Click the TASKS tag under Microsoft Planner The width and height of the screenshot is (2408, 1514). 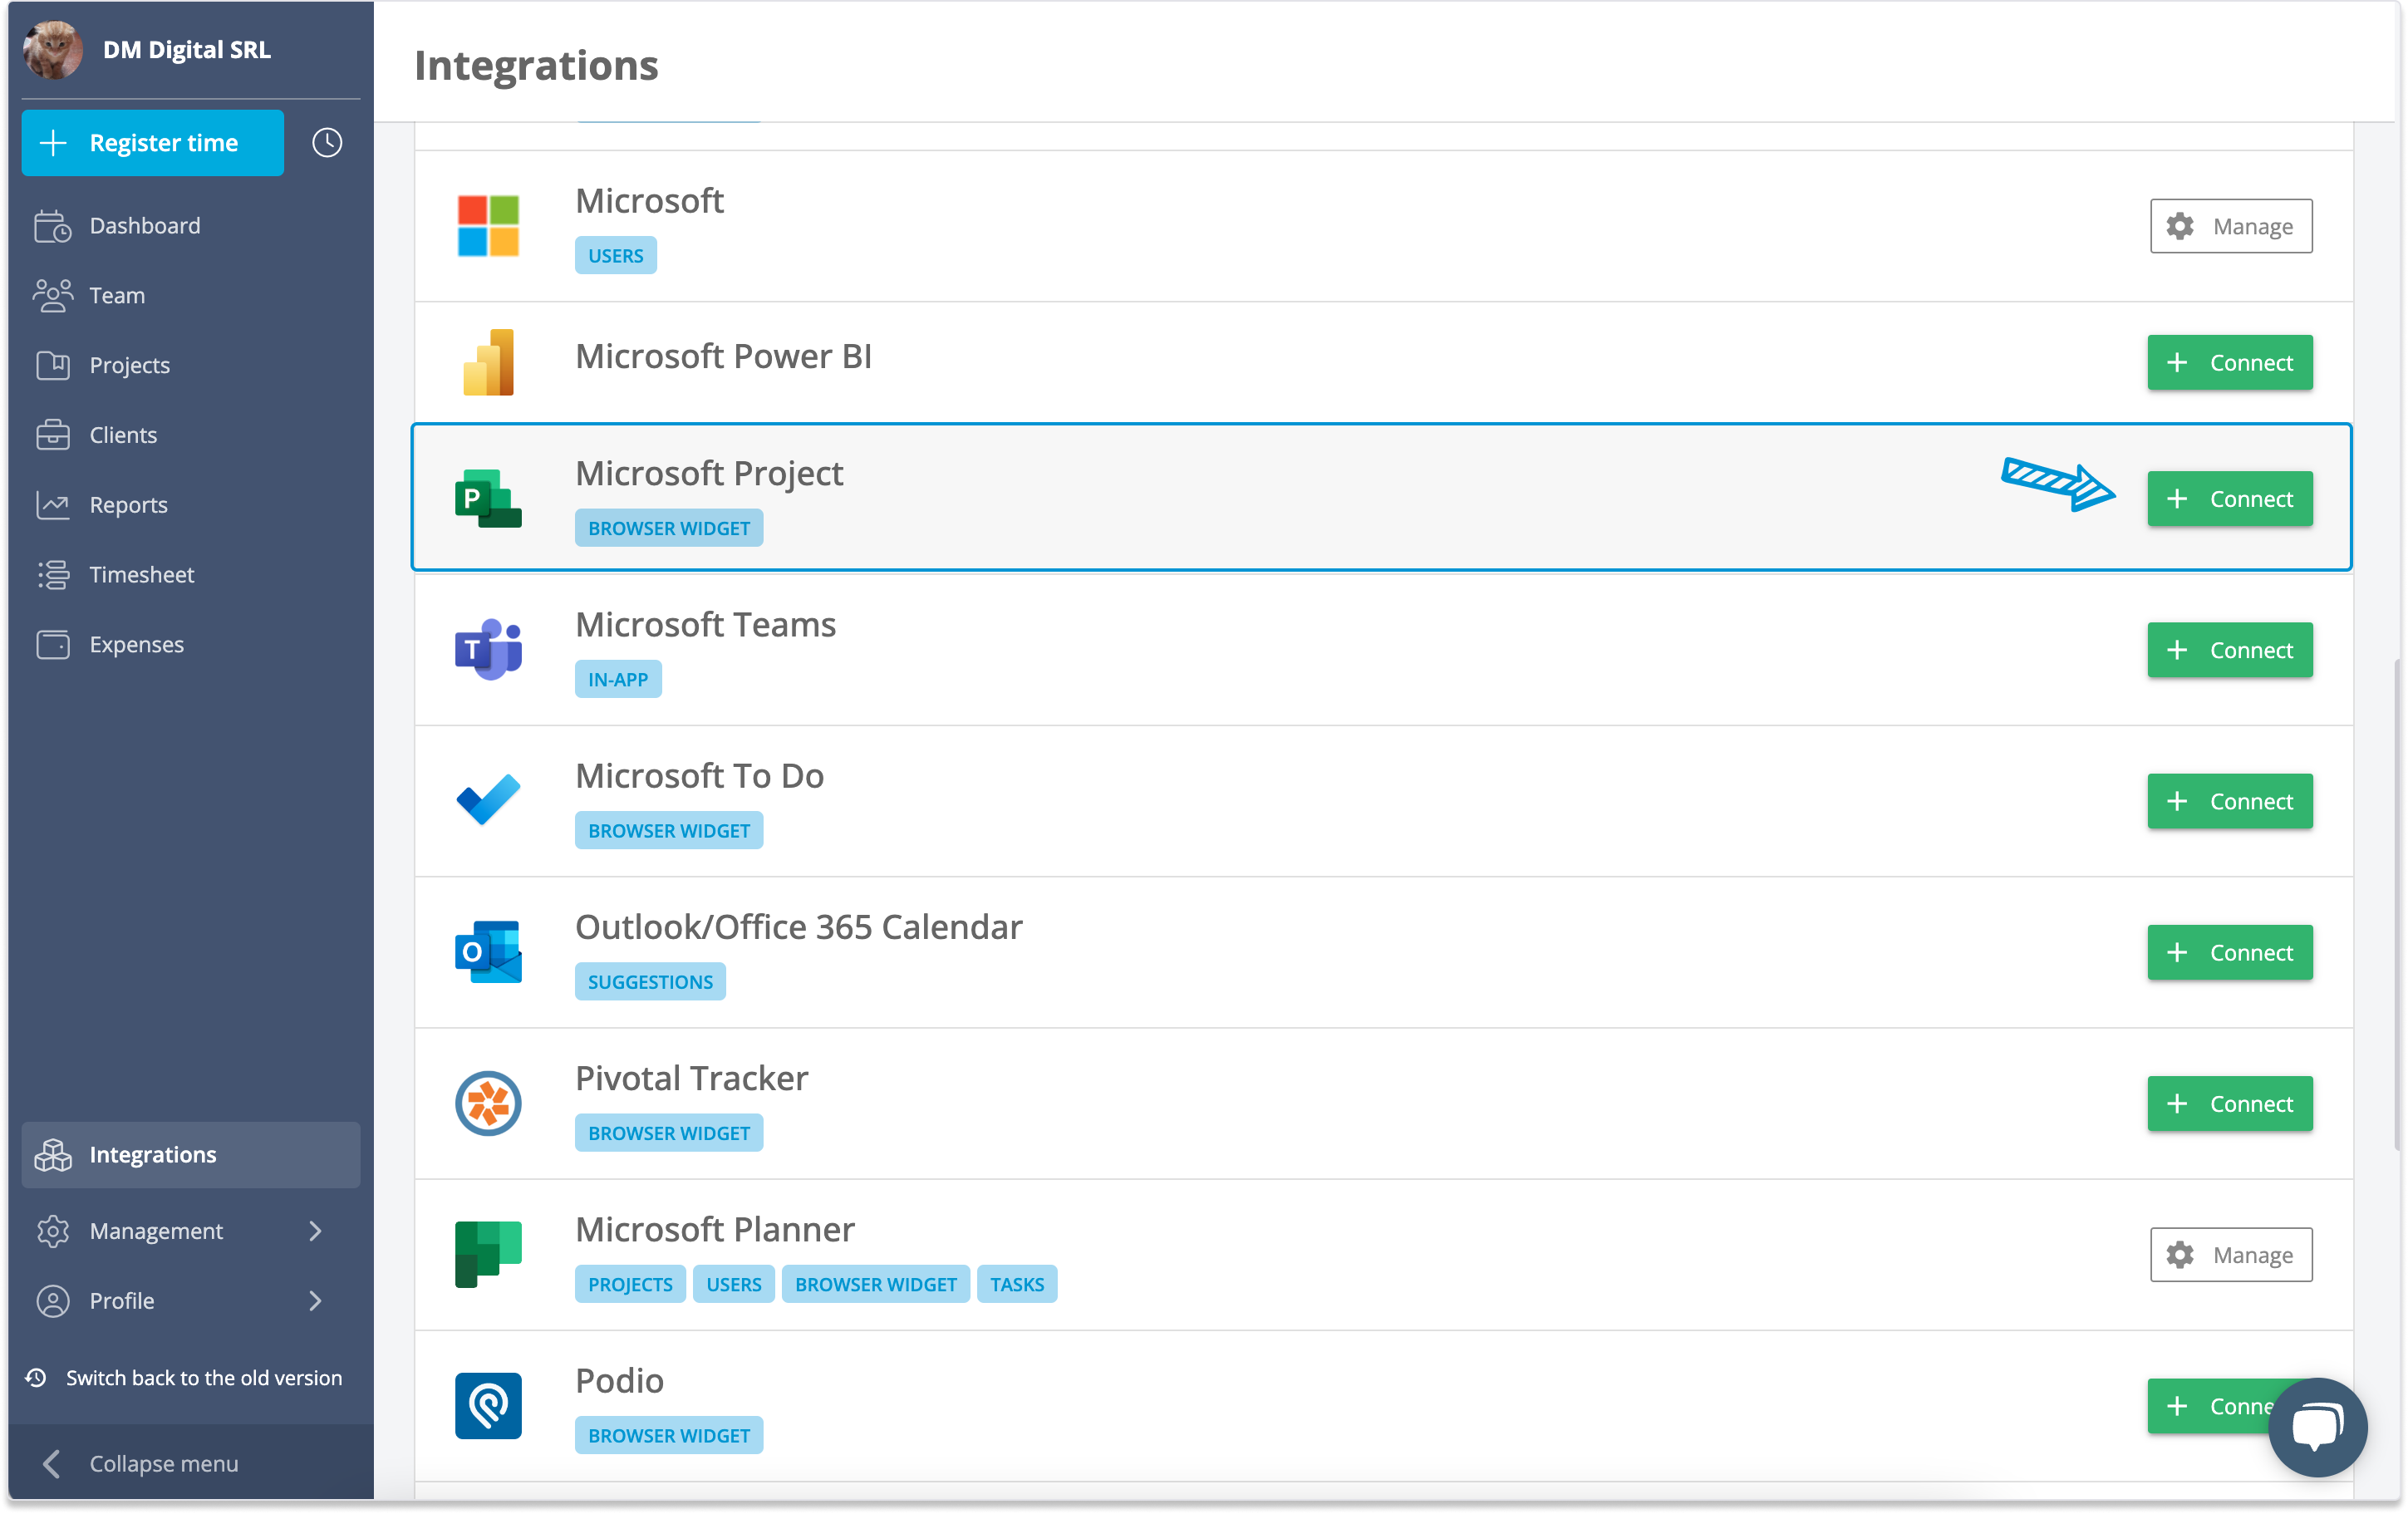coord(1017,1285)
